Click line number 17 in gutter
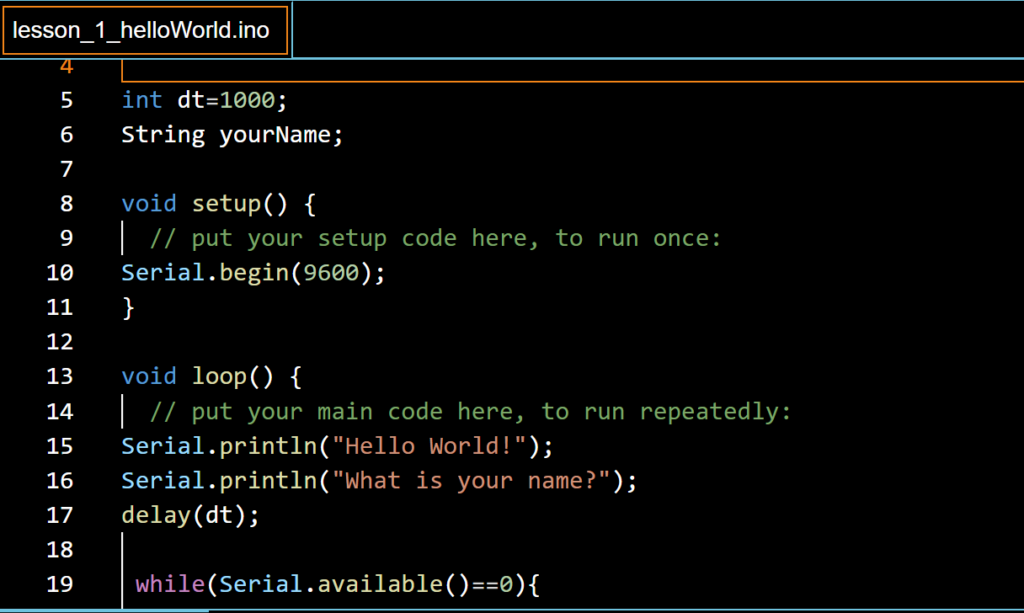1024x613 pixels. [x=60, y=515]
